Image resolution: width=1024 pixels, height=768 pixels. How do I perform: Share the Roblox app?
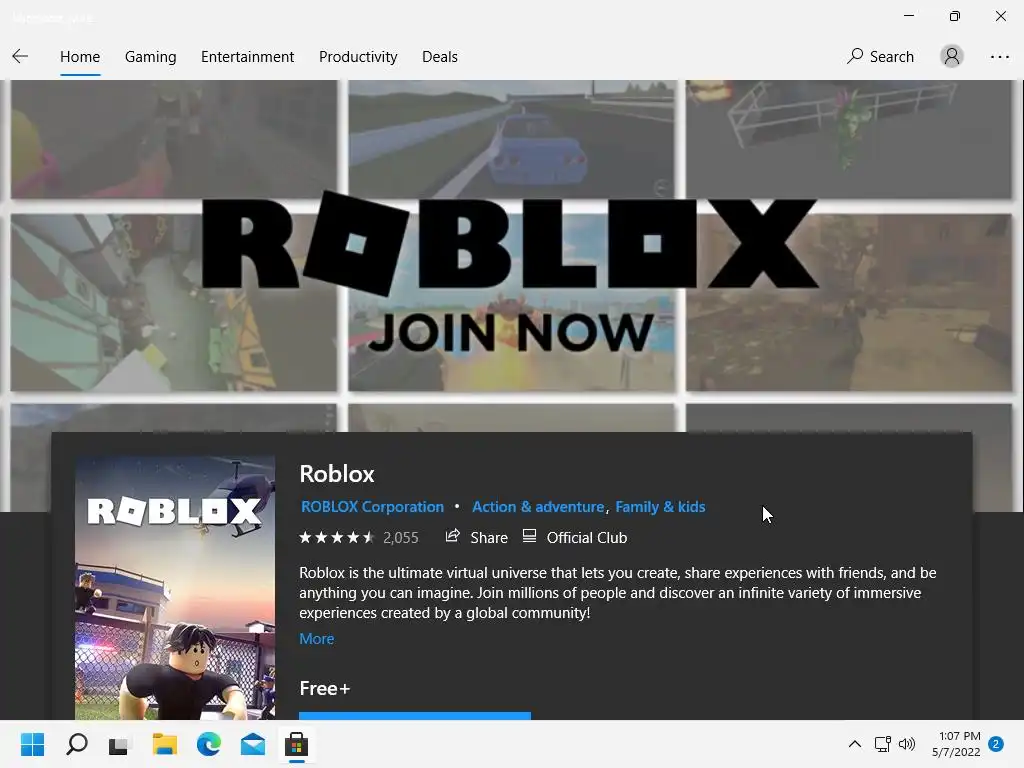point(476,537)
